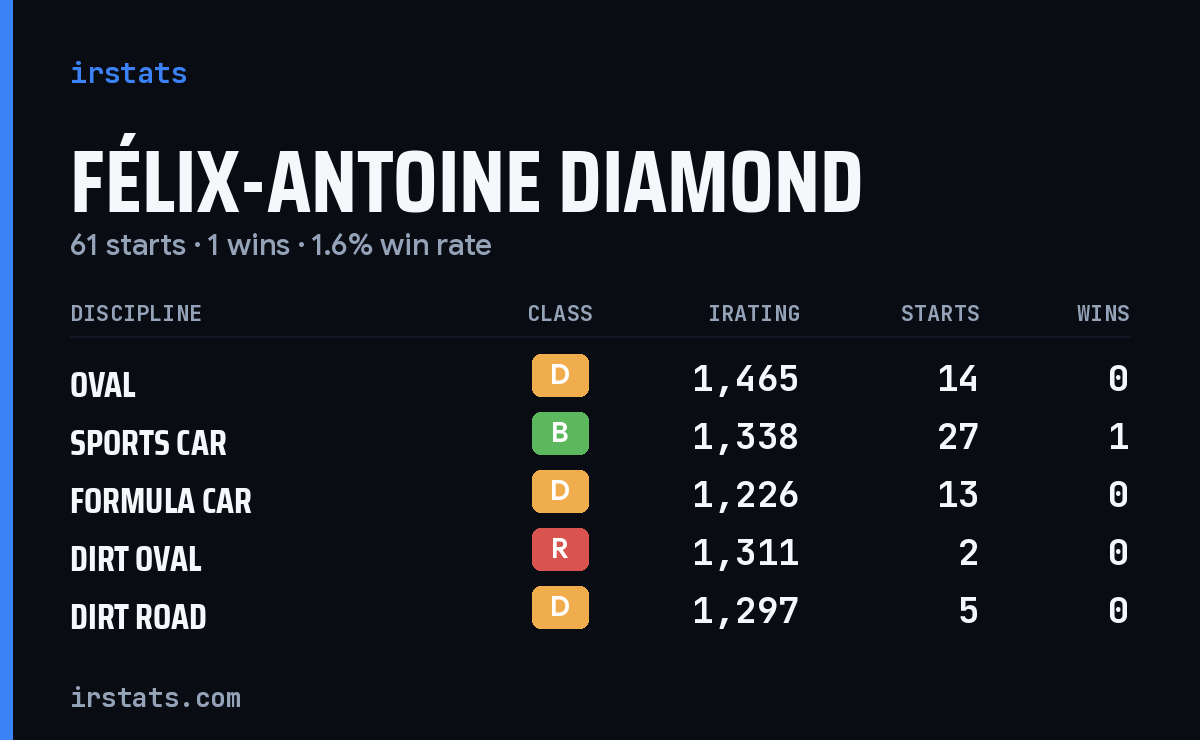Open the irstats logo link
The height and width of the screenshot is (740, 1200).
point(129,73)
